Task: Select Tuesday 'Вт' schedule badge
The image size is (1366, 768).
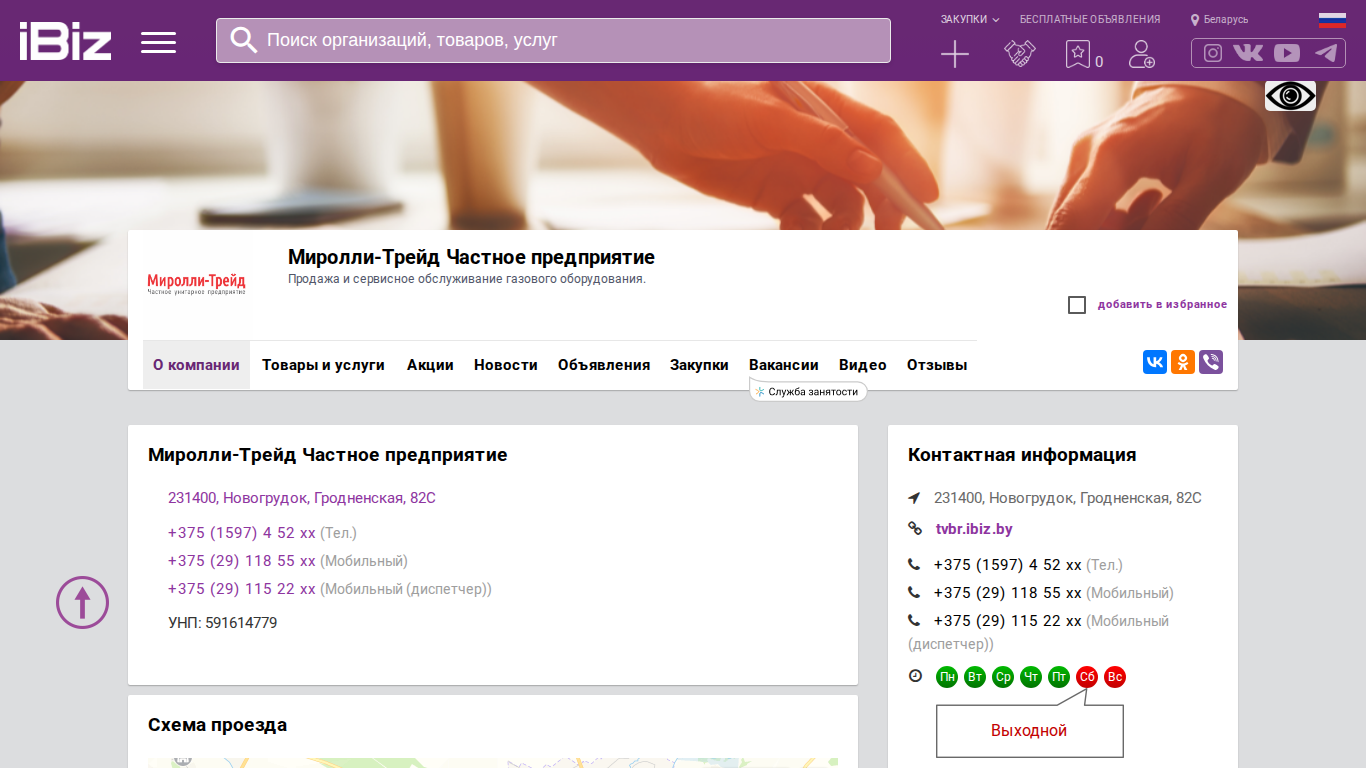Action: 975,677
